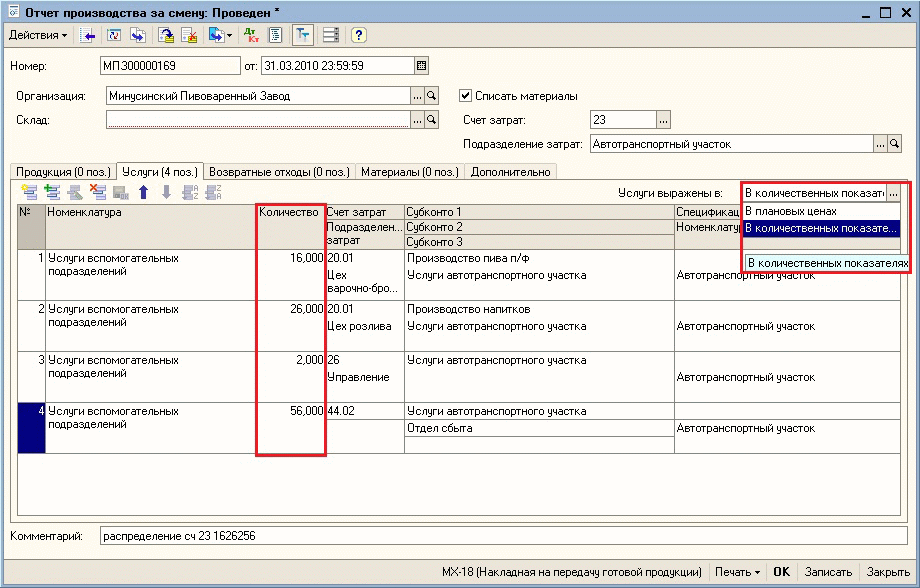Open the Печать dropdown menu
Viewport: 920px width, 588px height.
[737, 572]
